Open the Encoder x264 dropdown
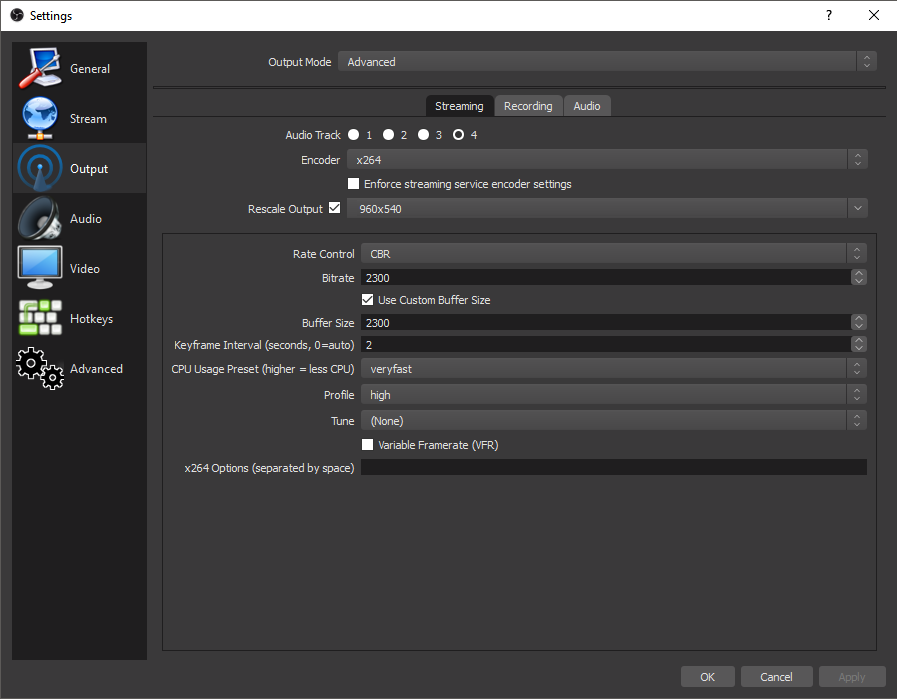897x699 pixels. (607, 160)
